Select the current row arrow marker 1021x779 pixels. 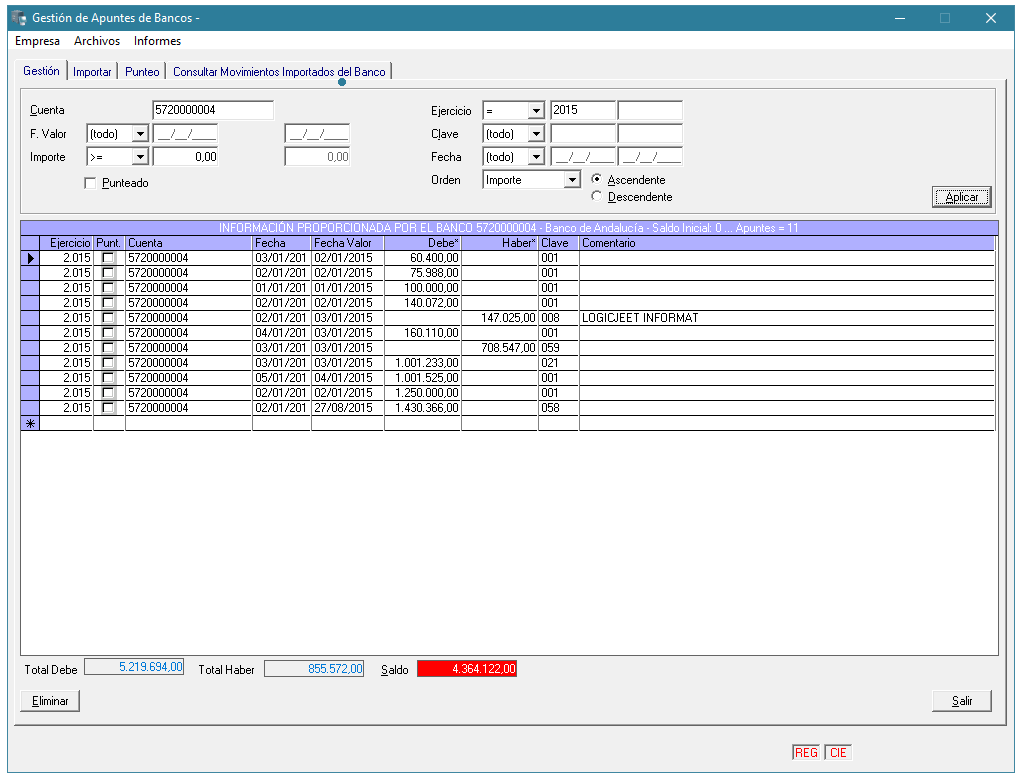(30, 258)
